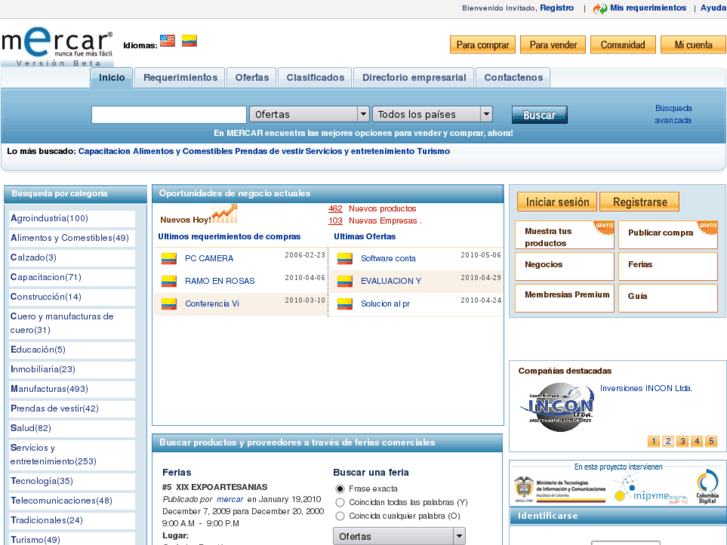Click the Nuevos Hoy growth chart icon
Viewport: 727px width, 545px height.
click(224, 214)
